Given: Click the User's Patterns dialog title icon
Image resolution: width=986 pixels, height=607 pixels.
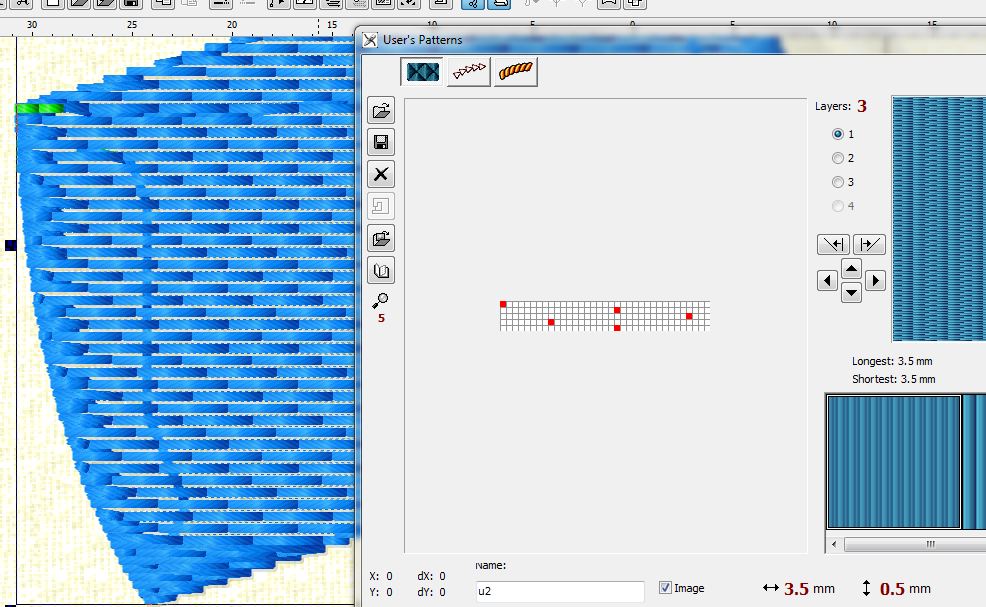Looking at the screenshot, I should (x=370, y=40).
